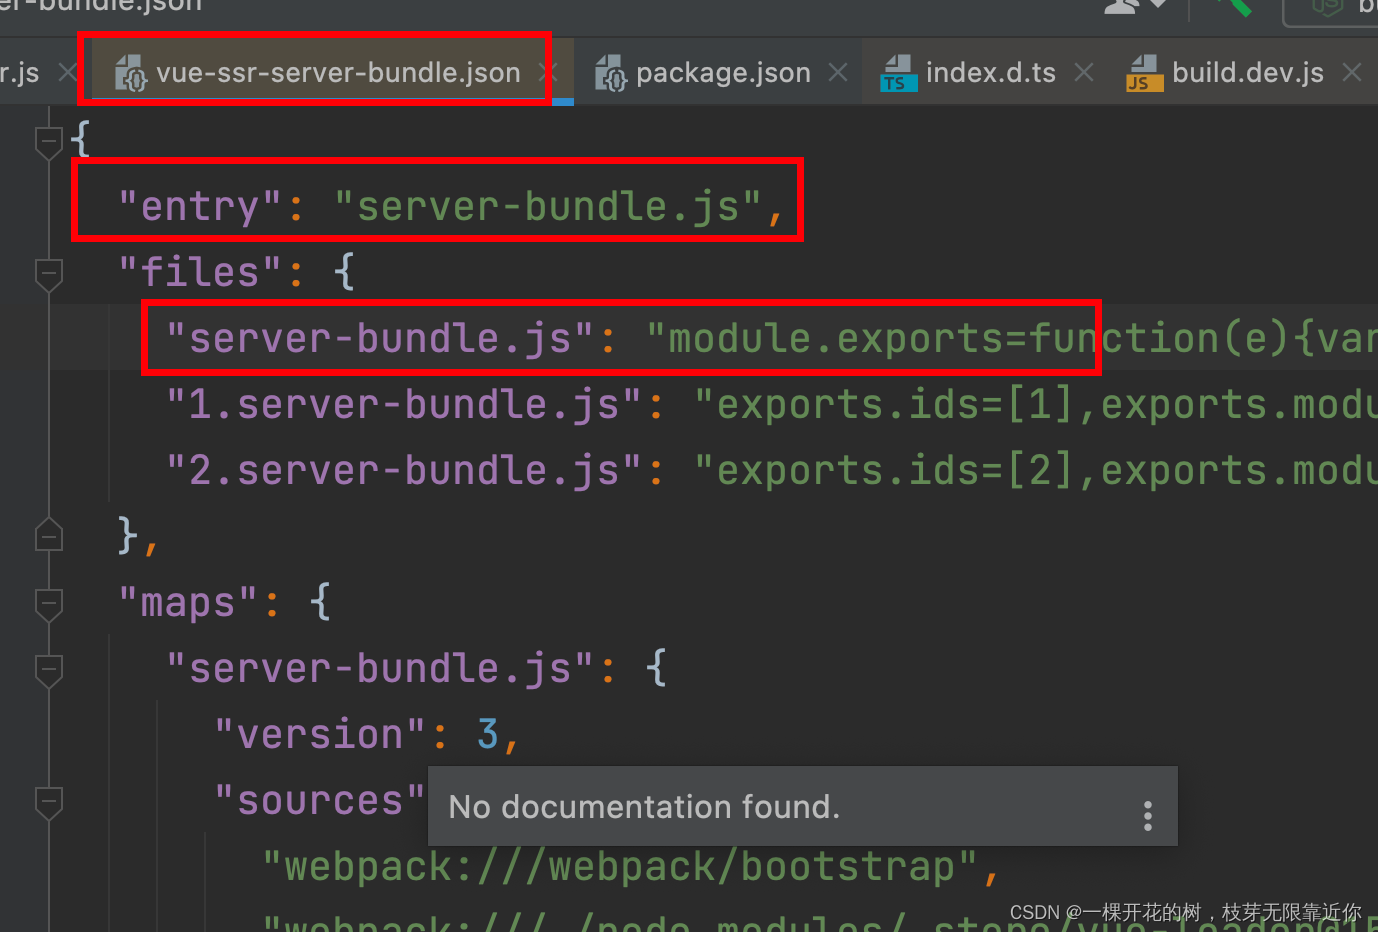The height and width of the screenshot is (932, 1378).
Task: Collapse the root JSON object fold marker
Action: [48, 142]
